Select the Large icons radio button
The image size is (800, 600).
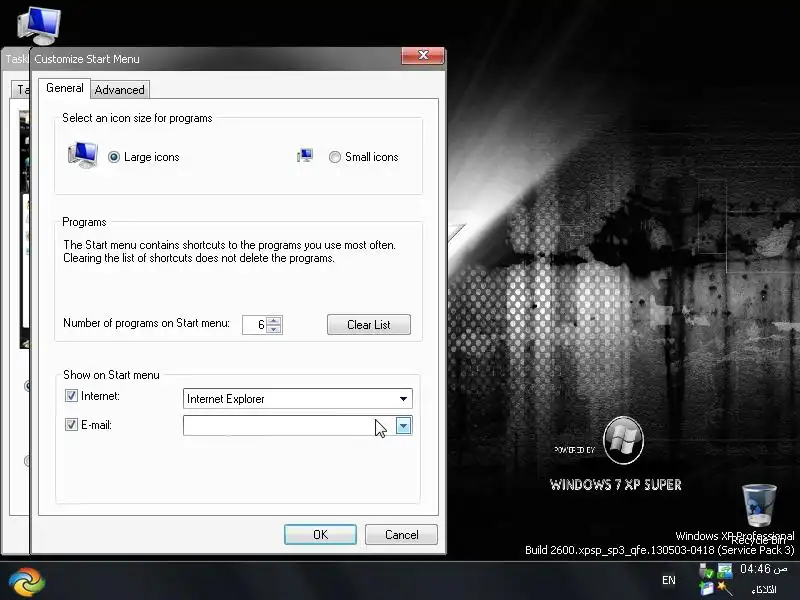[x=114, y=157]
